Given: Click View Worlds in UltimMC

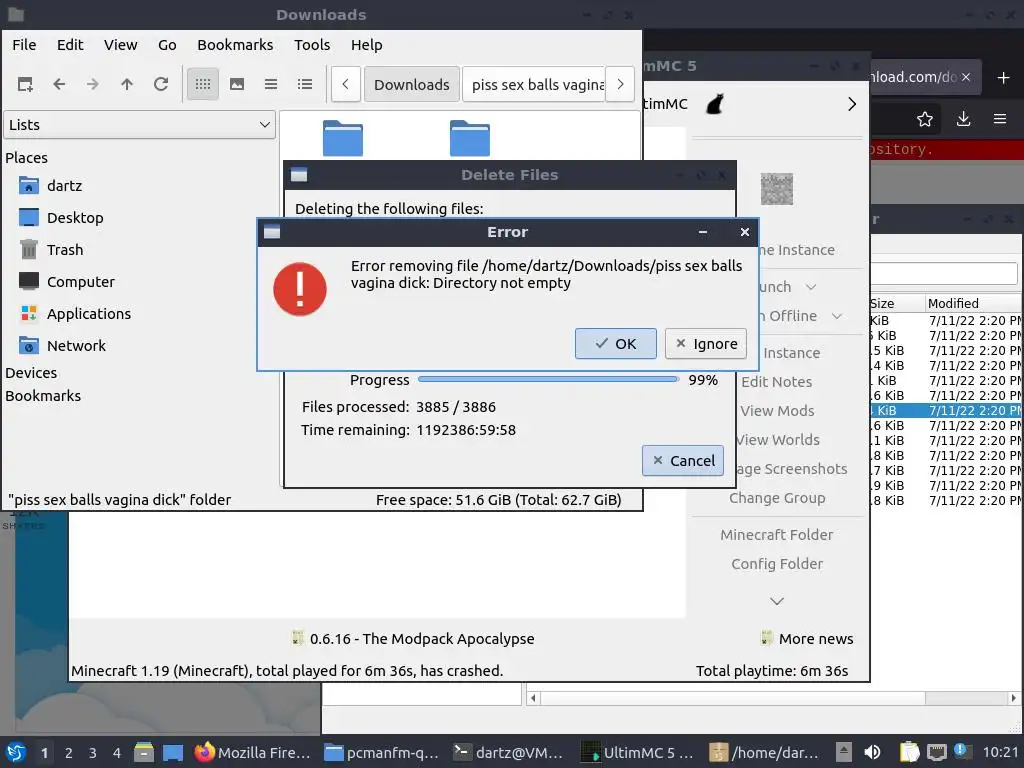Looking at the screenshot, I should [x=776, y=440].
